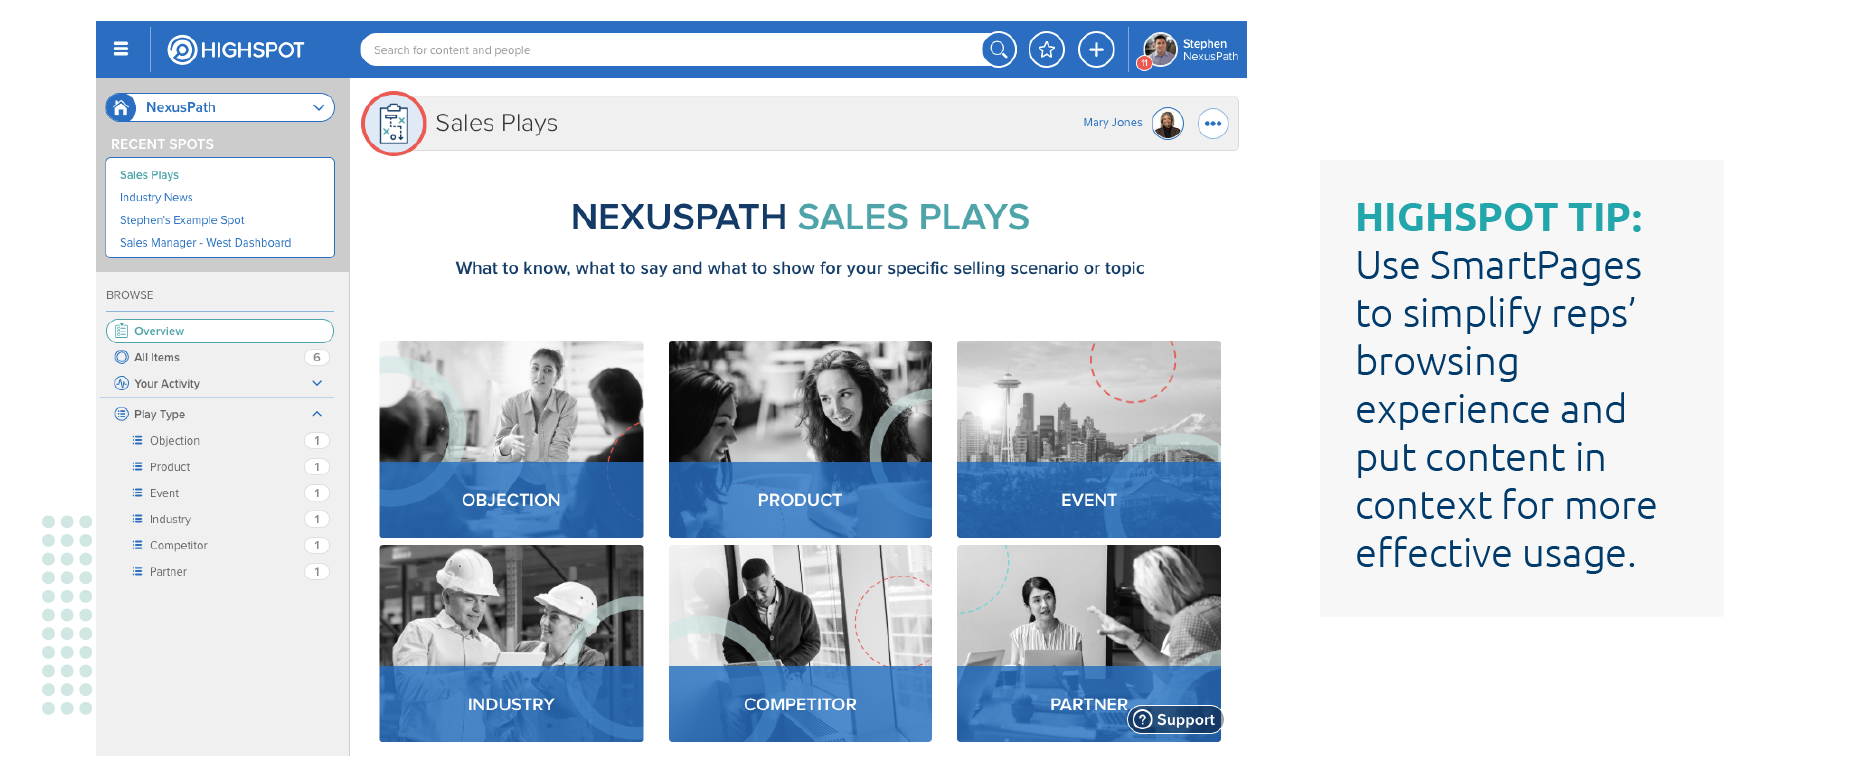
Task: Open the INDUSTRY sales play tile
Action: coord(511,643)
